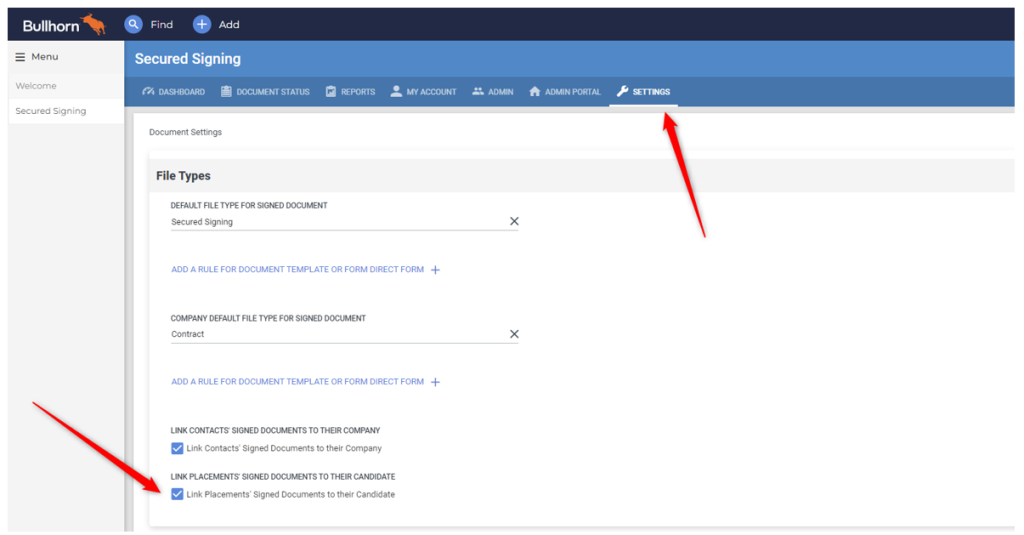This screenshot has height=535, width=1024.
Task: Go to the Reports tab
Action: click(x=350, y=92)
